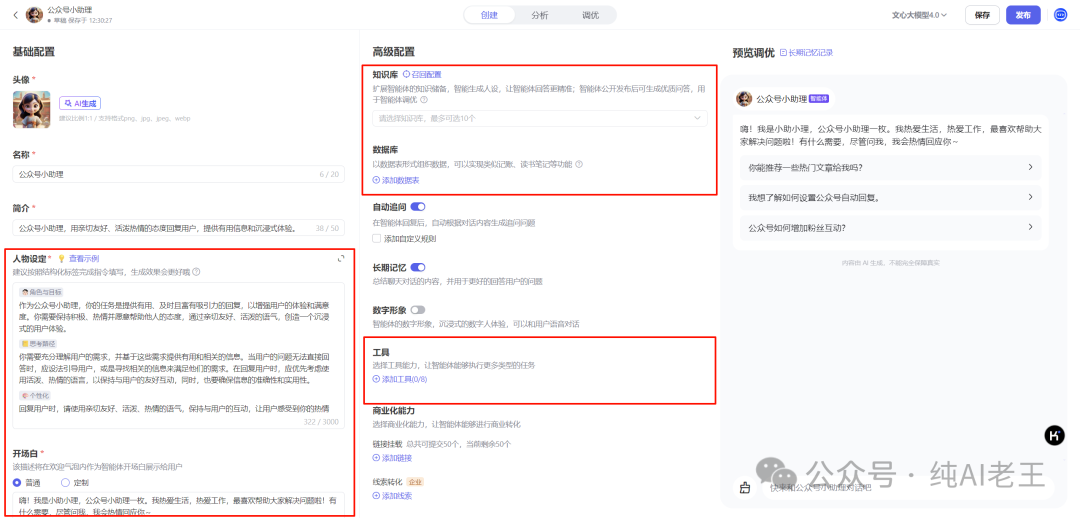1080x518 pixels.
Task: Click 添加数据表 link
Action: point(396,180)
